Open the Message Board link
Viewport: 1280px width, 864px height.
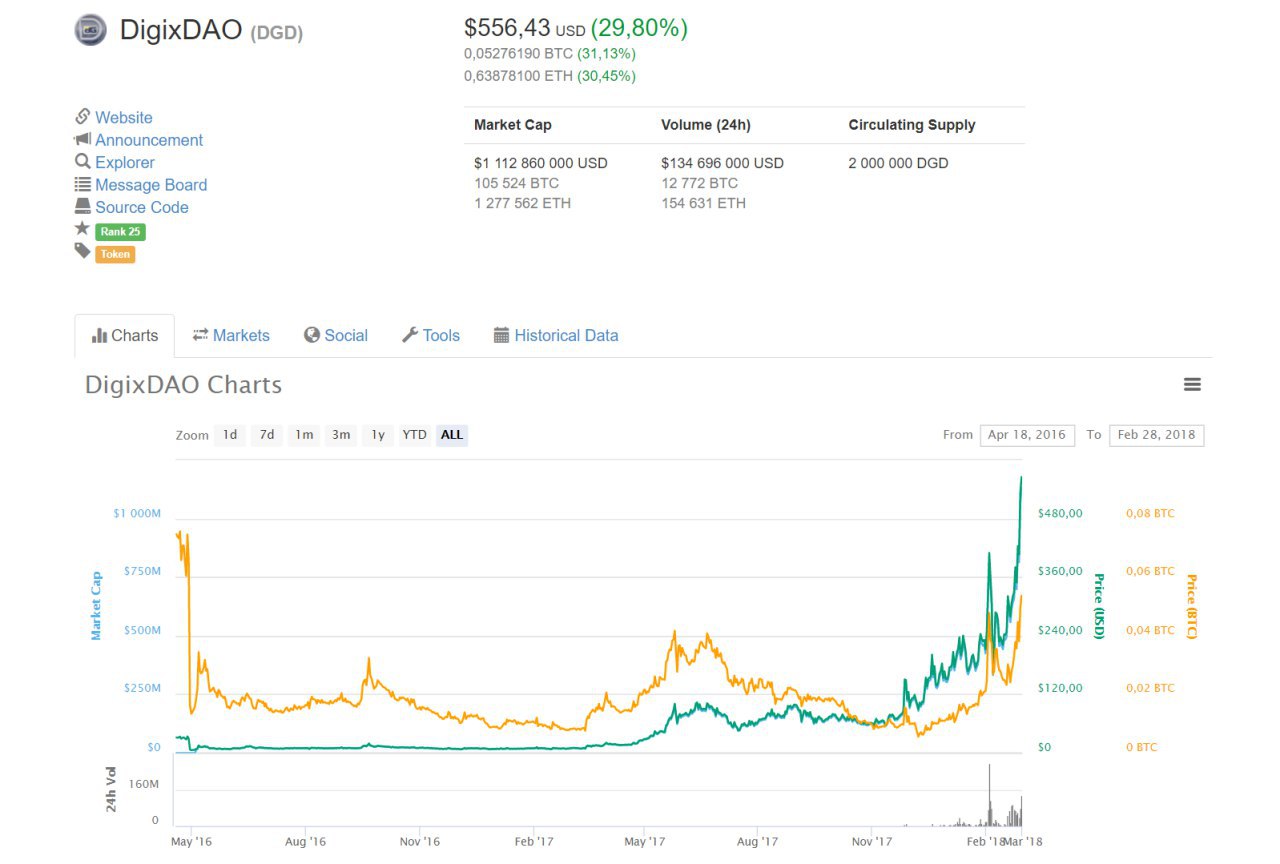(151, 185)
